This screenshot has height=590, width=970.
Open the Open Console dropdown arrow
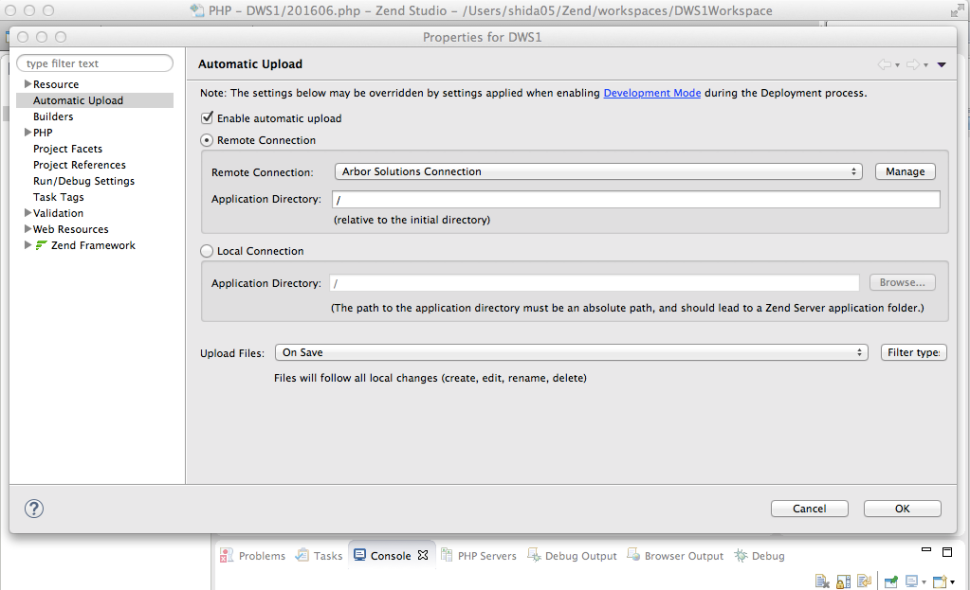pos(953,582)
